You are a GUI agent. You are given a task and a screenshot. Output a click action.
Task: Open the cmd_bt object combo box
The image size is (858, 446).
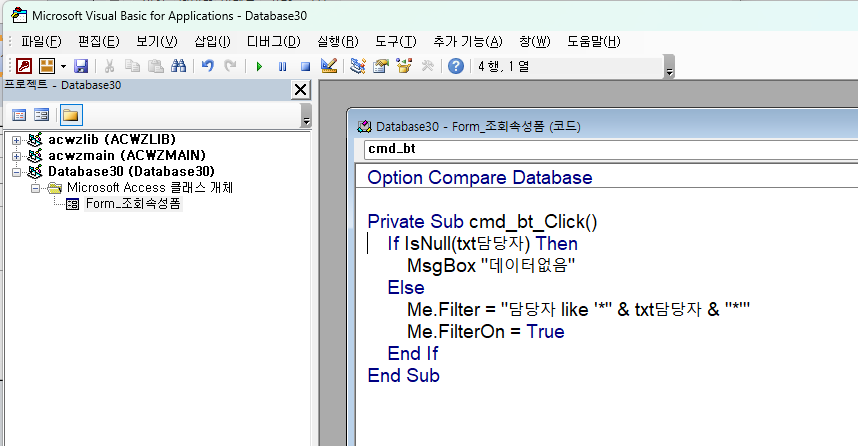point(611,149)
